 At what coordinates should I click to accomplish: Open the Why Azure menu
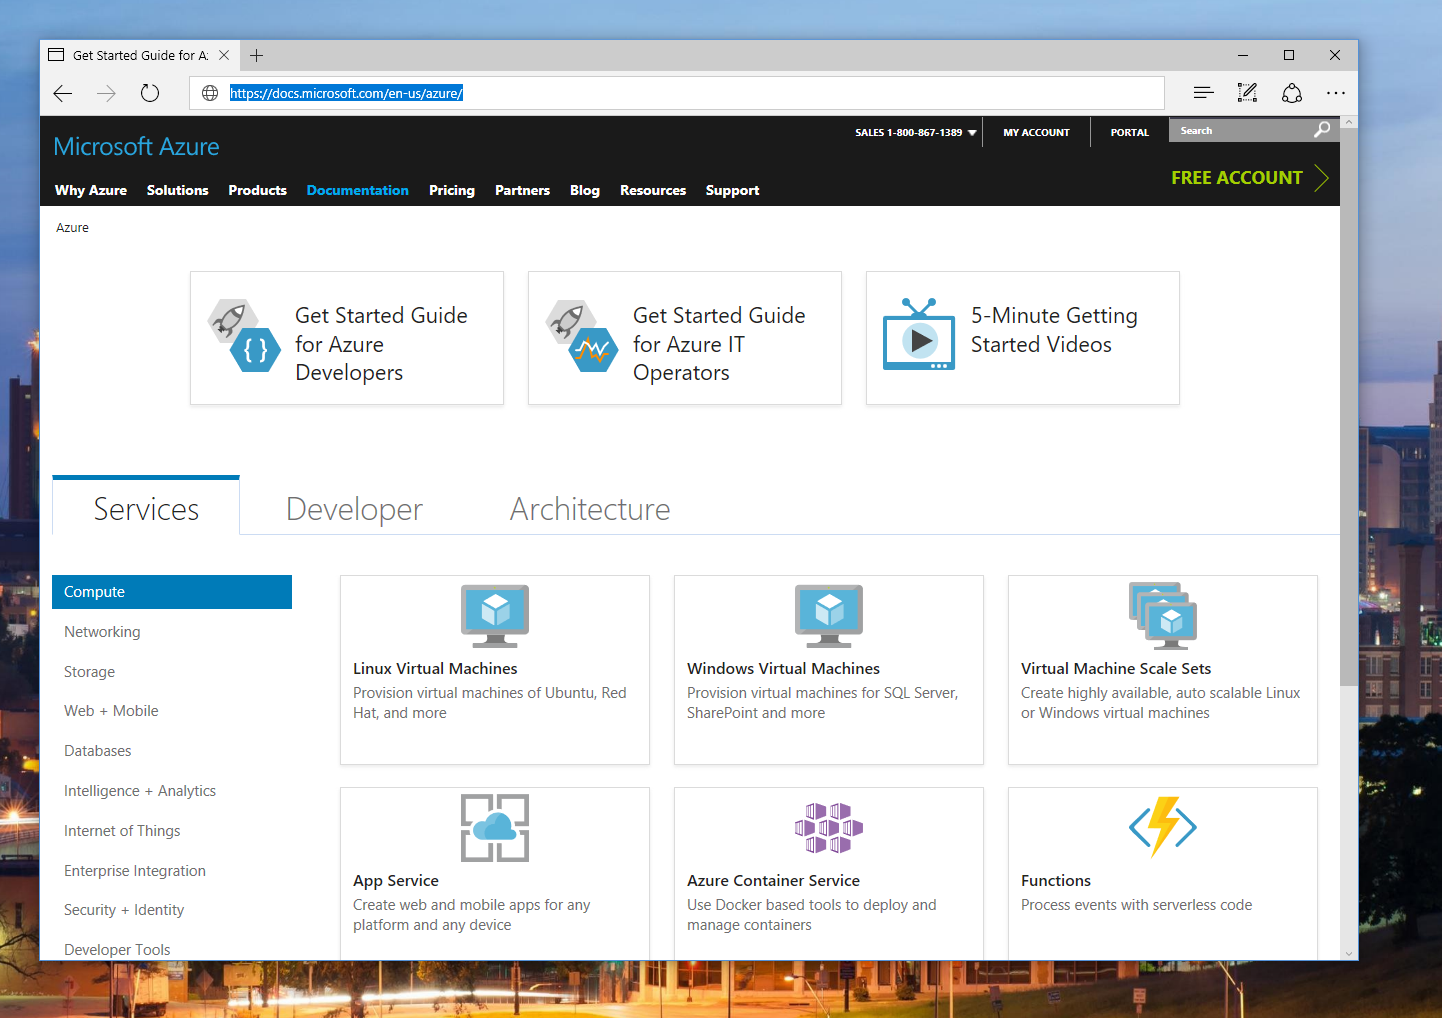[x=91, y=190]
